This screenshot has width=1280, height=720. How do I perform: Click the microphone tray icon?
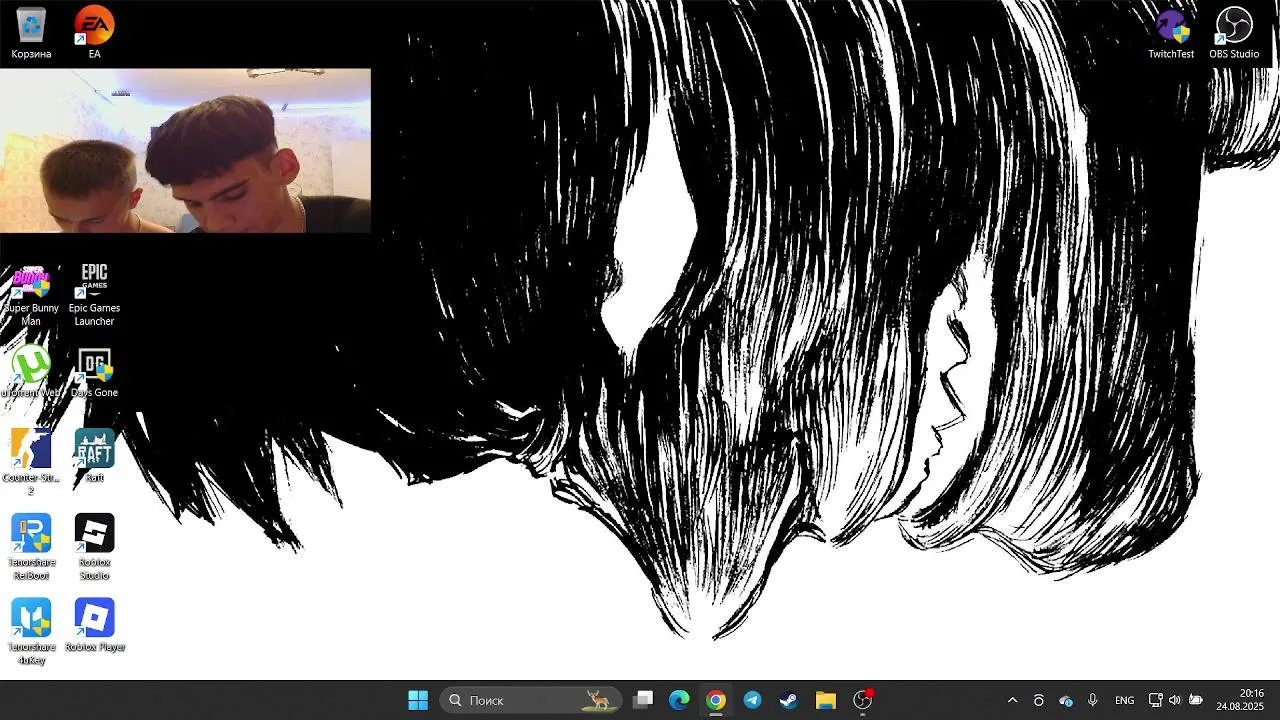[1093, 700]
